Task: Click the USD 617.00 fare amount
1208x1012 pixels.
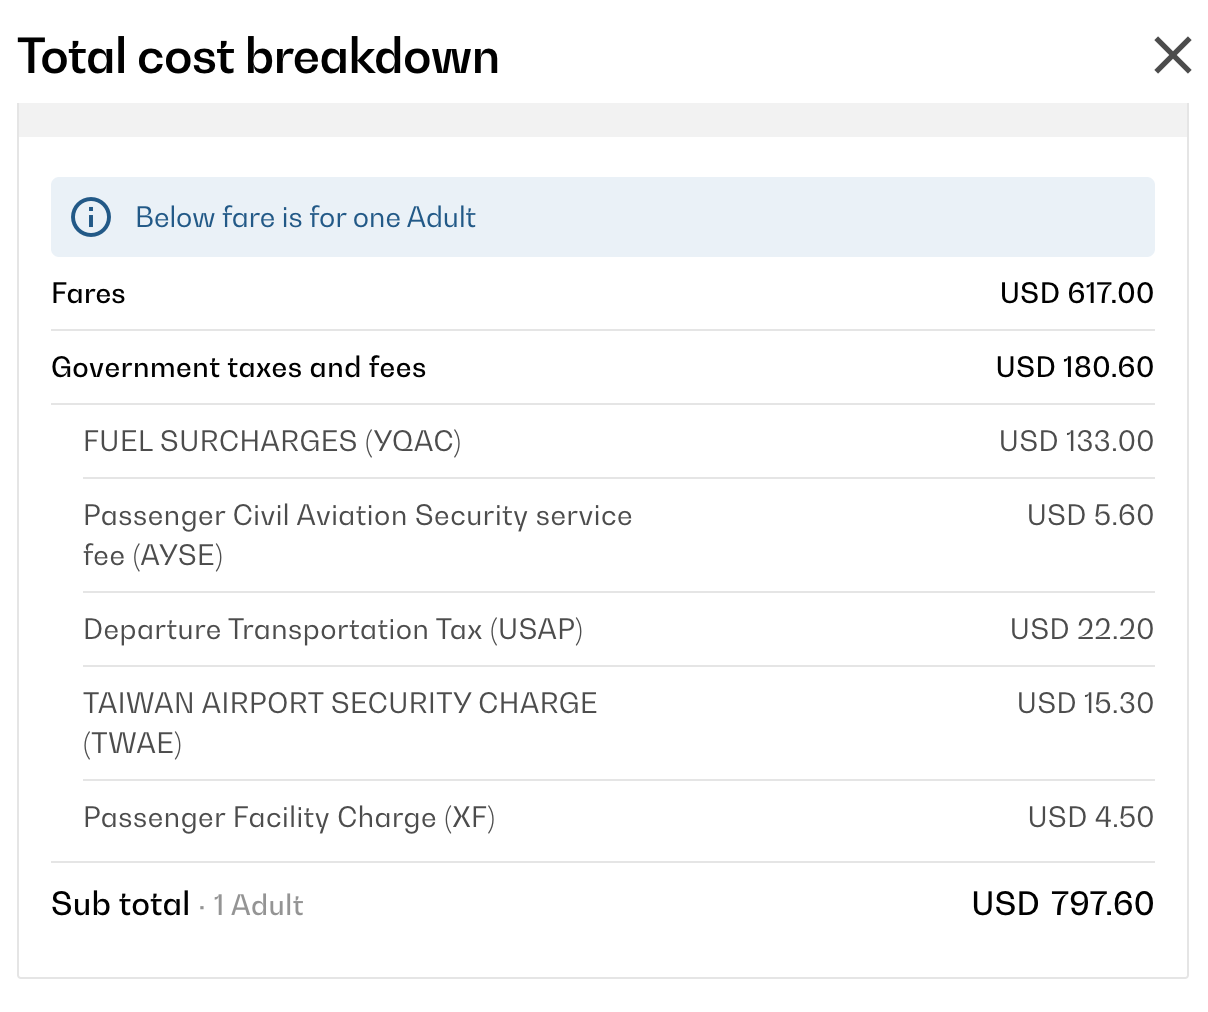Action: coord(1076,293)
